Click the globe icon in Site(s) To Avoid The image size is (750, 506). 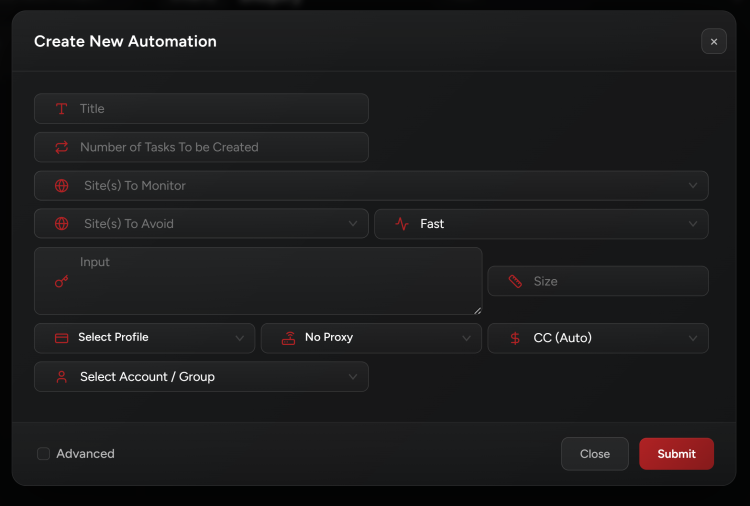(x=61, y=224)
